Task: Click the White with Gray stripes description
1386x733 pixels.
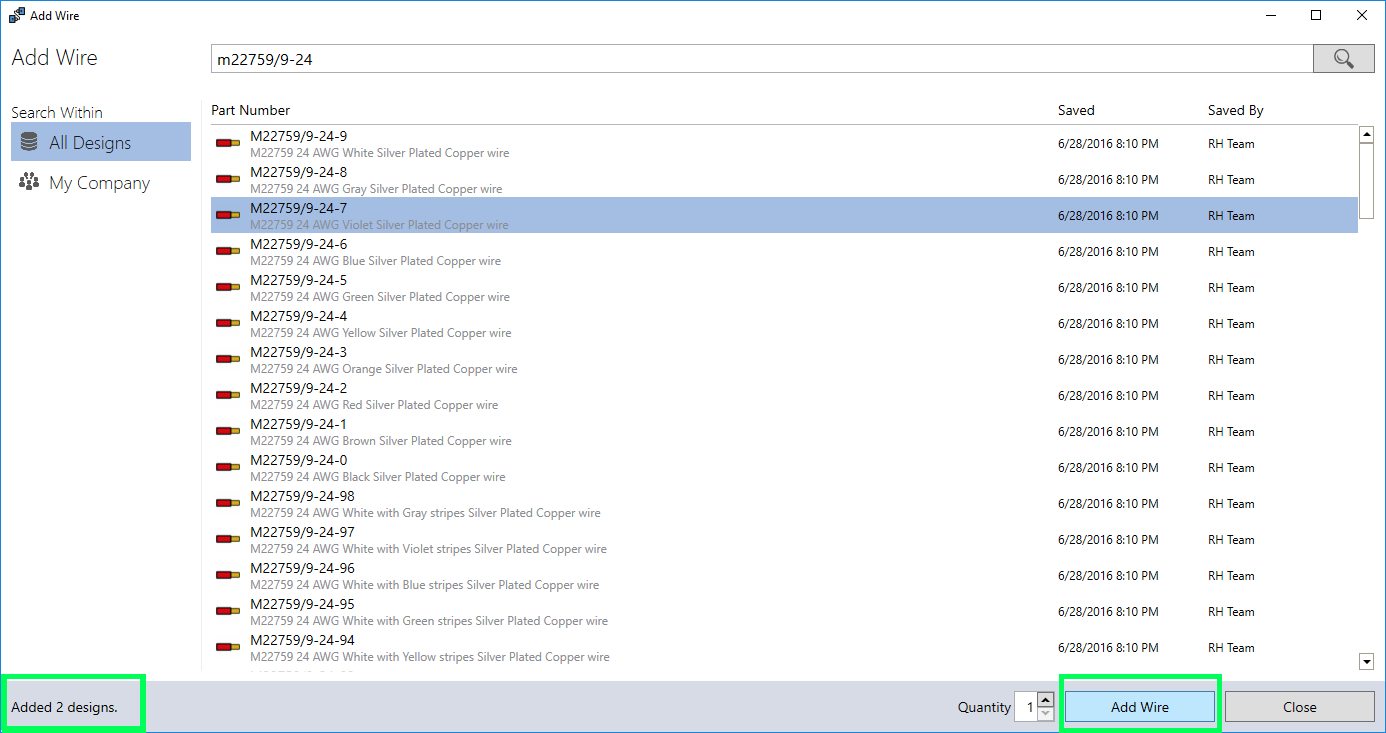Action: coord(425,513)
